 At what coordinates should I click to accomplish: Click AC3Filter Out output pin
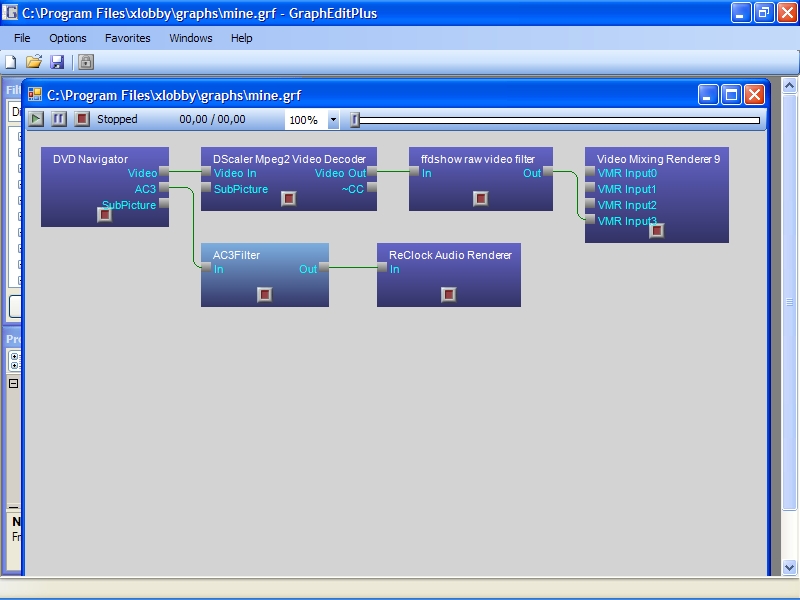324,267
